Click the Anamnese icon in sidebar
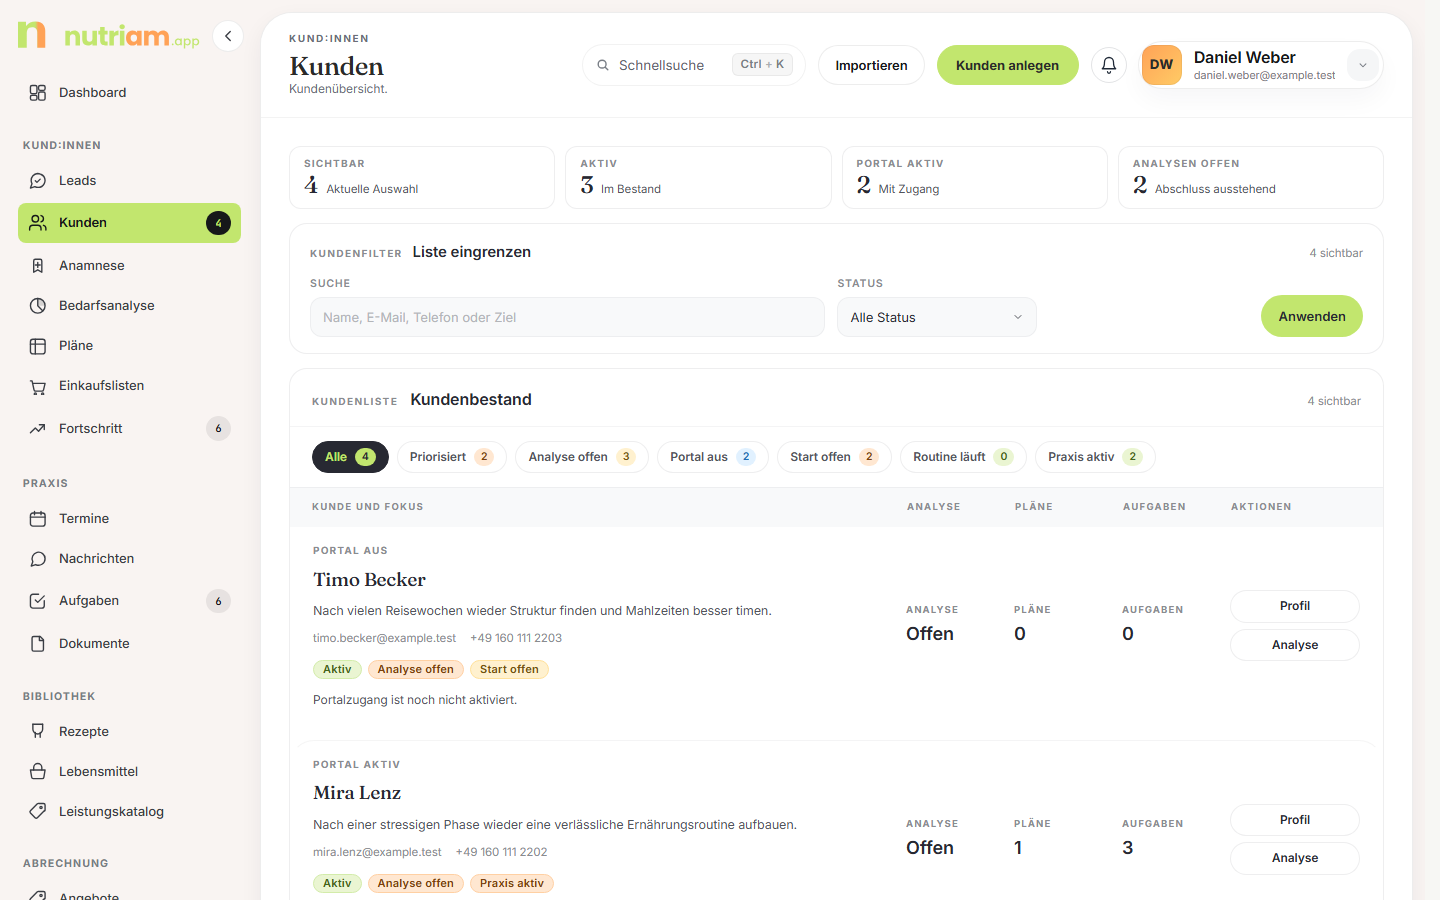Image resolution: width=1440 pixels, height=900 pixels. [x=38, y=266]
